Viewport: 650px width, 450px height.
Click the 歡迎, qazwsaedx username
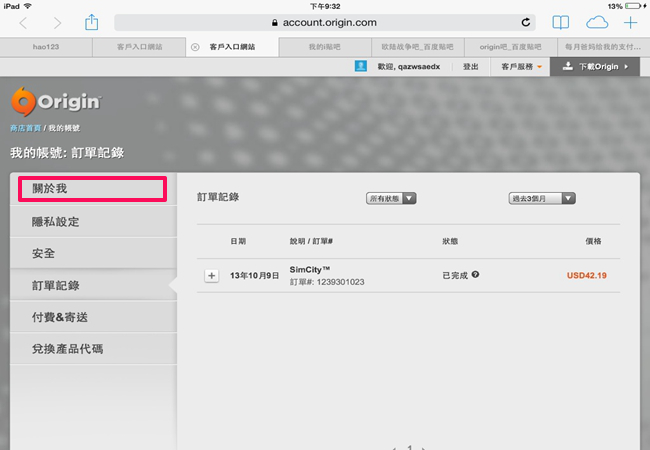pos(409,67)
